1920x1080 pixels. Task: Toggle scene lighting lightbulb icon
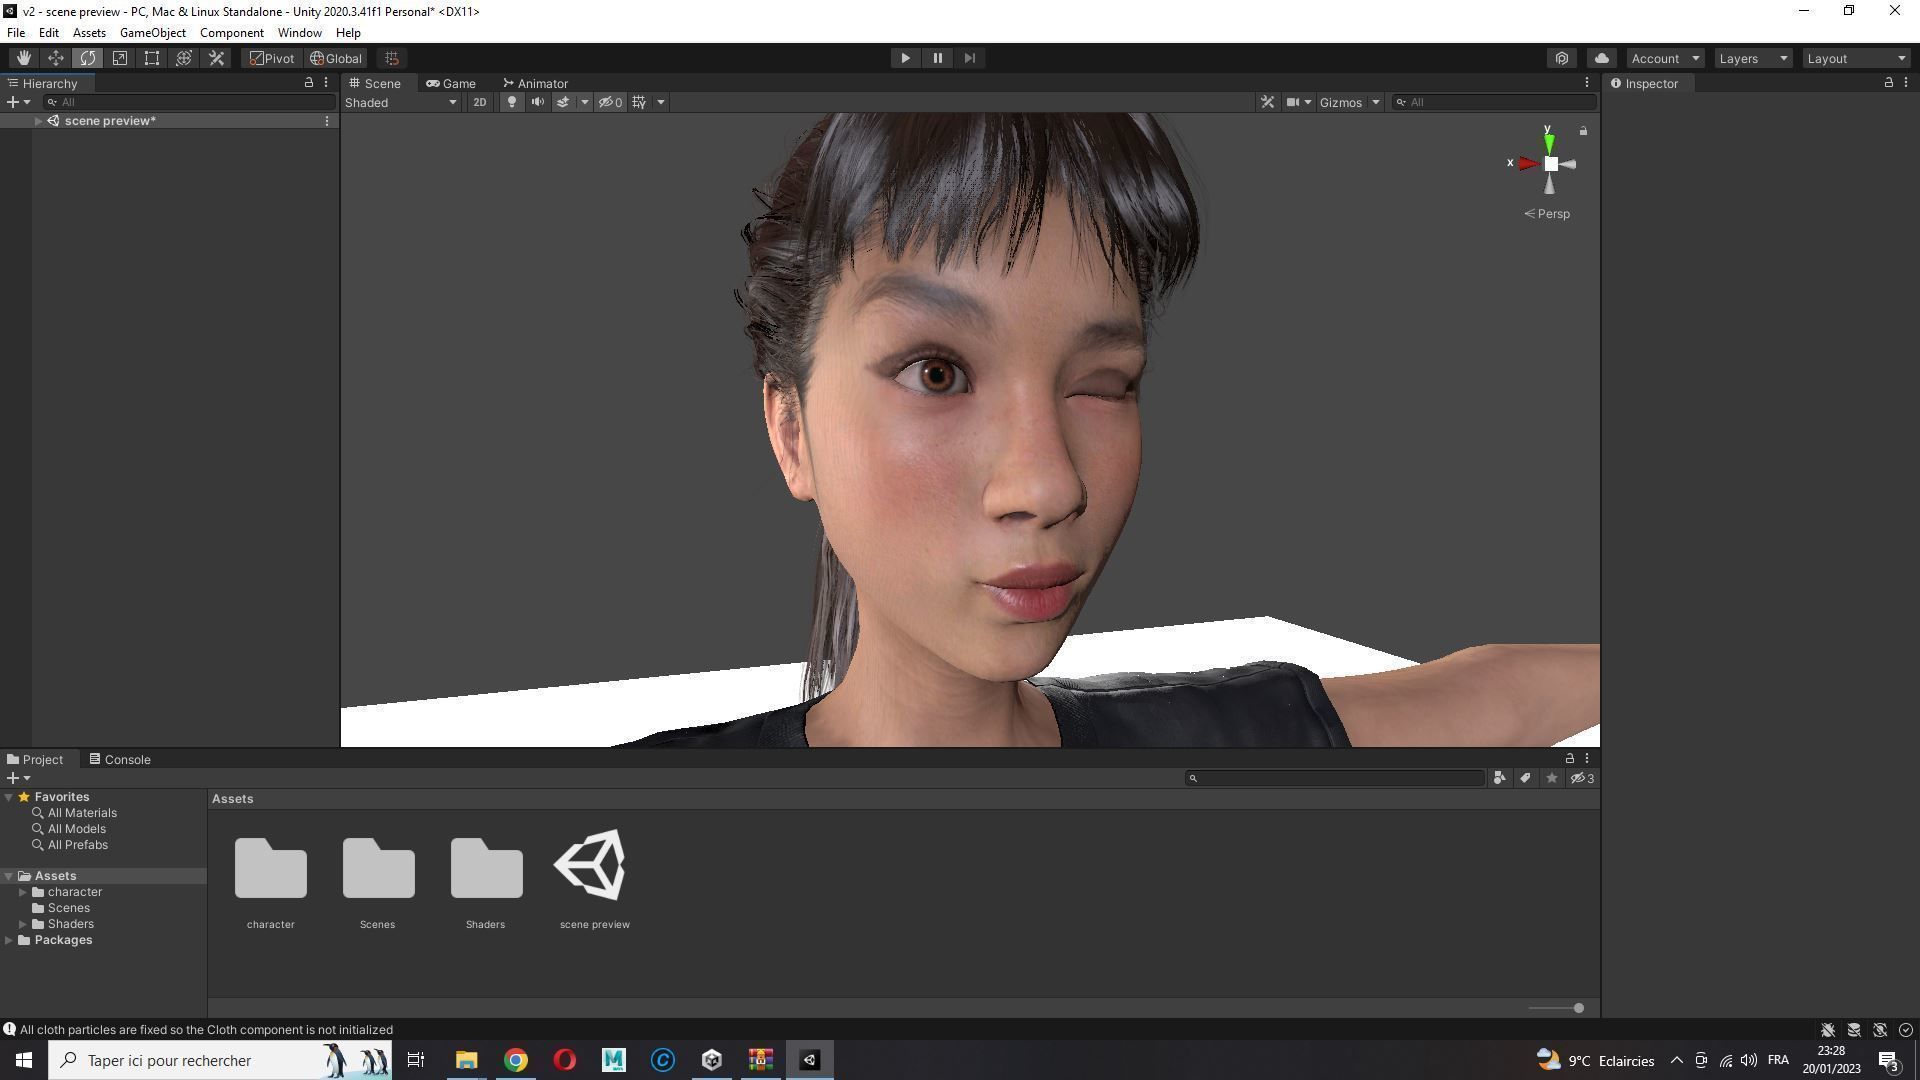[x=512, y=102]
